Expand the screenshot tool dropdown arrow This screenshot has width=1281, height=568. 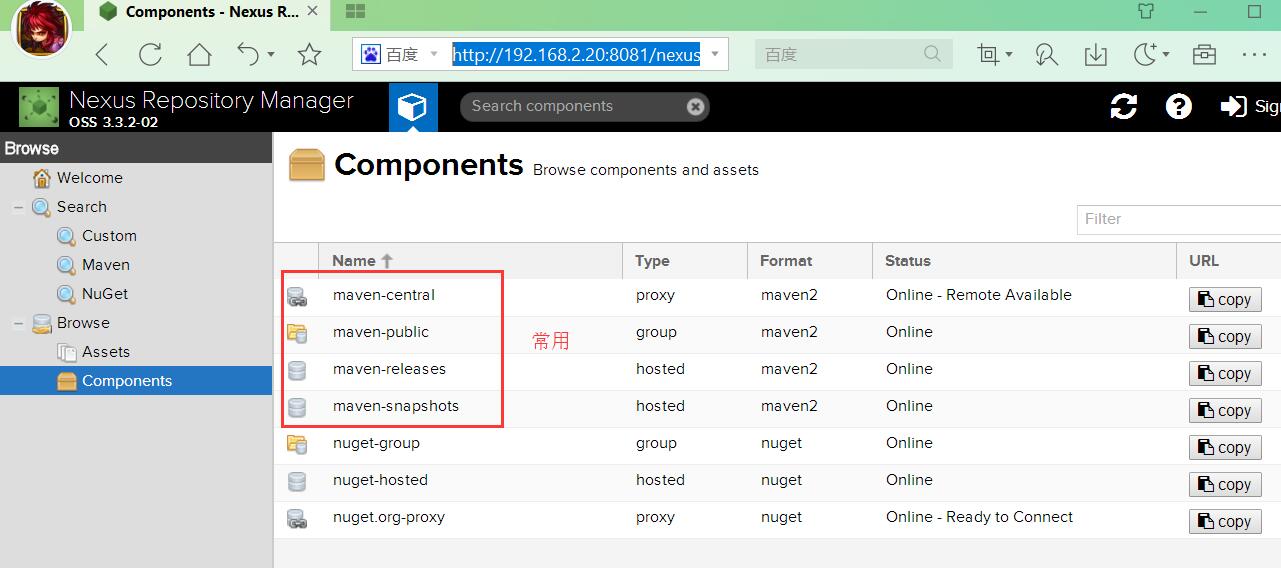[x=1009, y=54]
